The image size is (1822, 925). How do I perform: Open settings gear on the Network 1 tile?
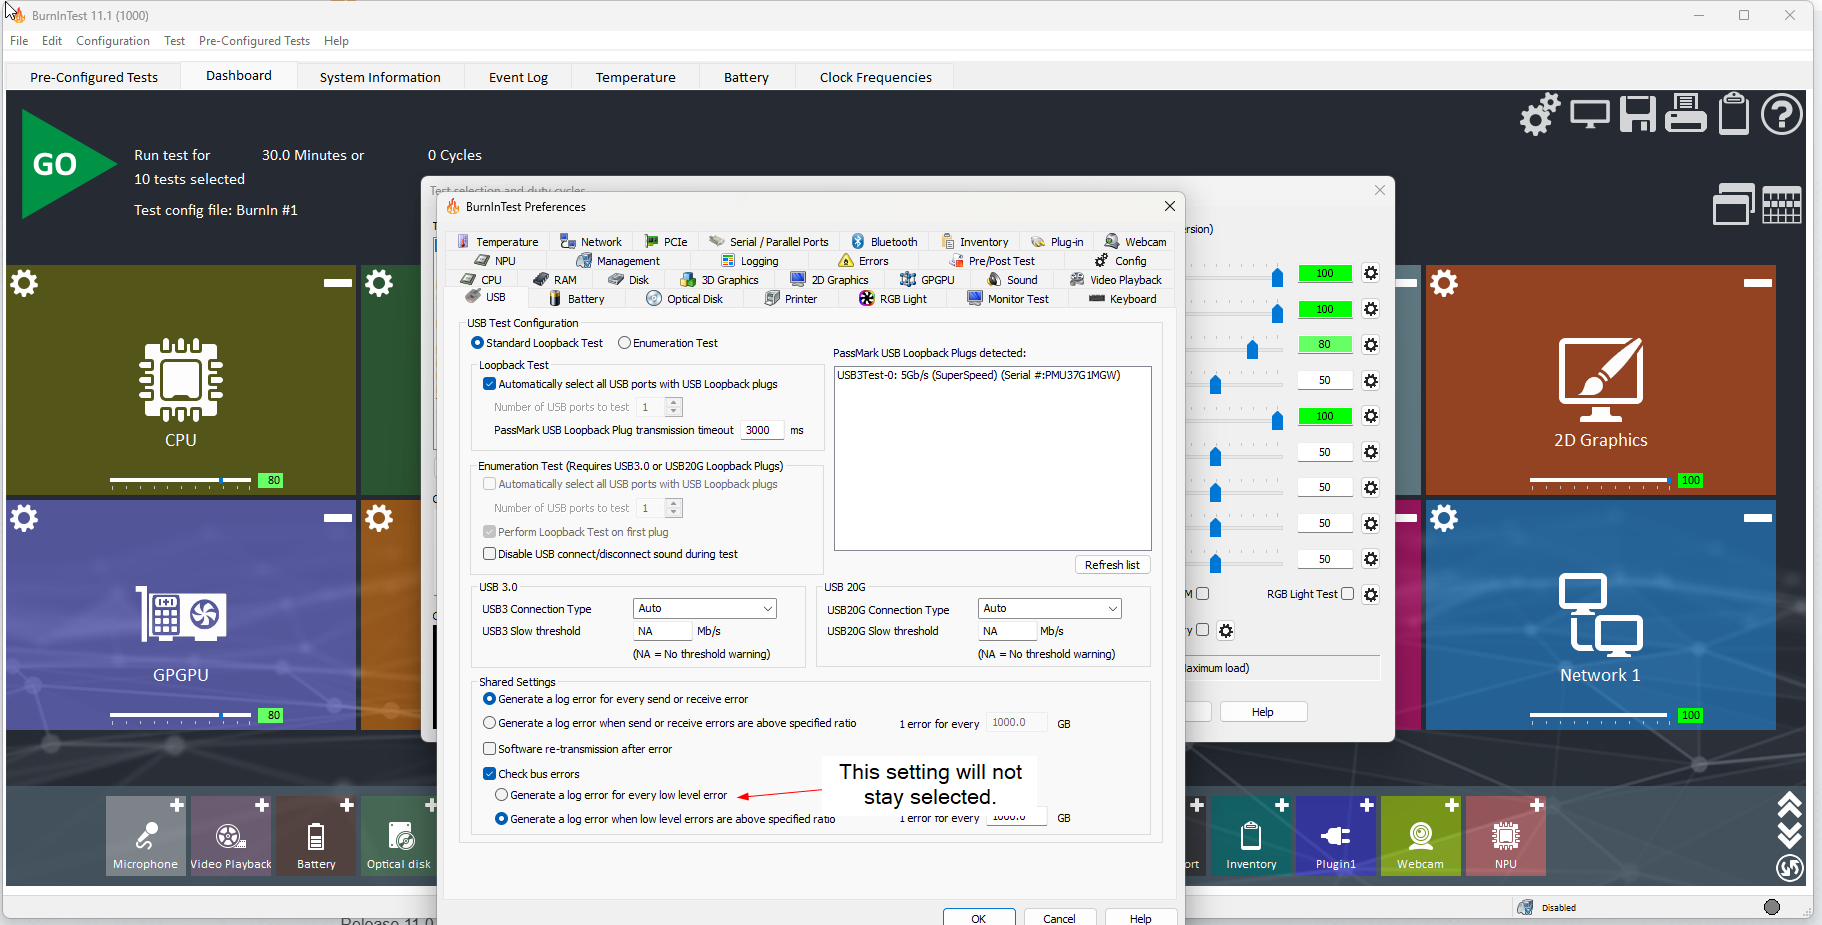(1444, 518)
